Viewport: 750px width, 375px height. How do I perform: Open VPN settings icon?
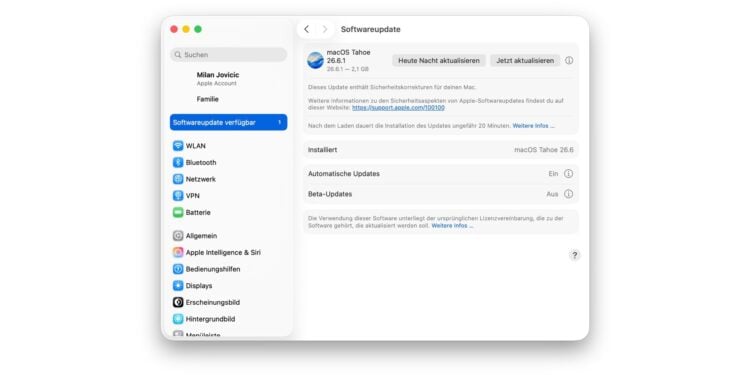pos(178,196)
